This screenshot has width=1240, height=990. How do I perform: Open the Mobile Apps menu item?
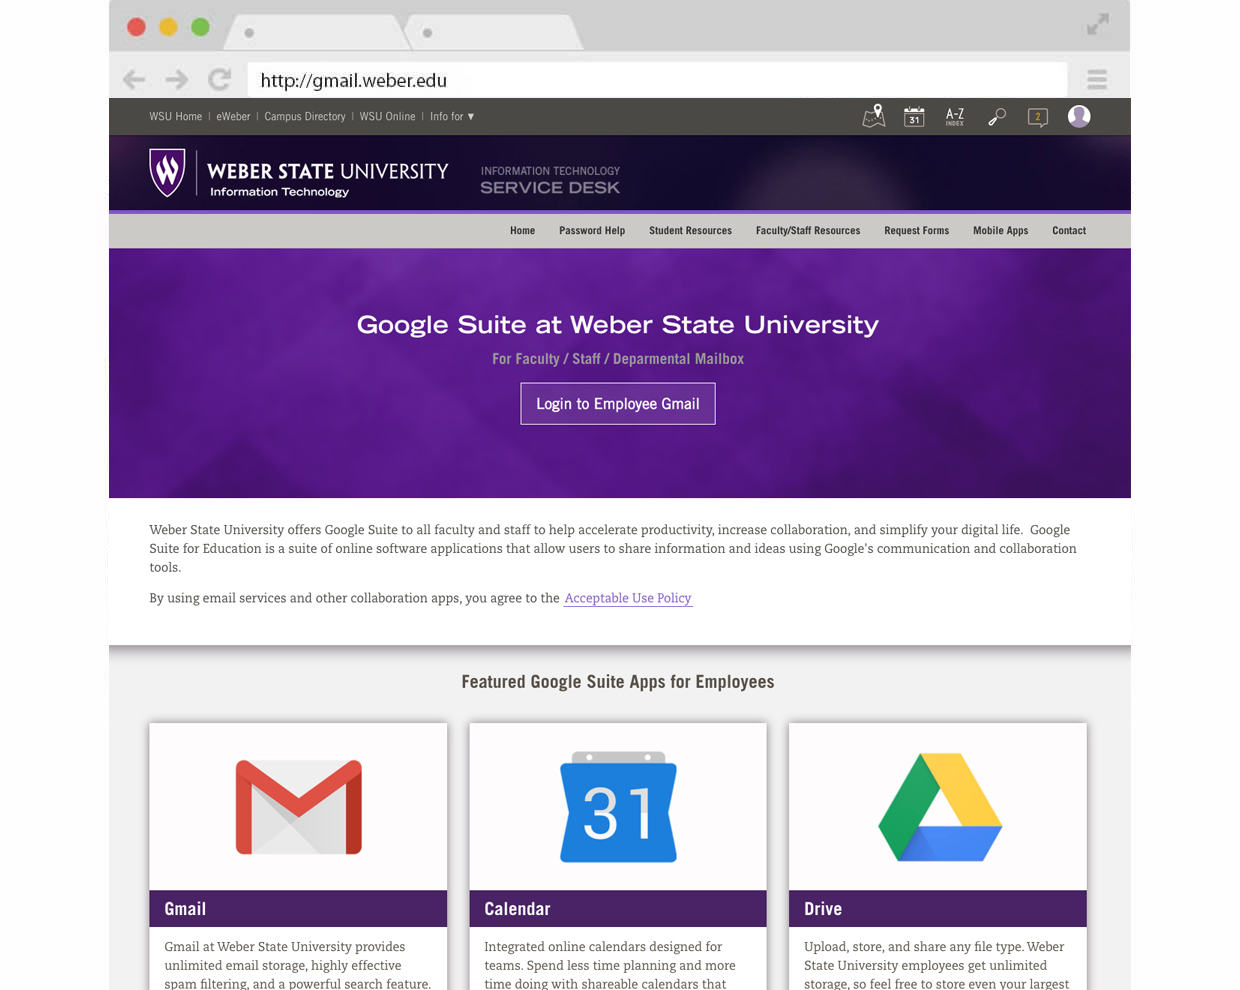point(1000,231)
